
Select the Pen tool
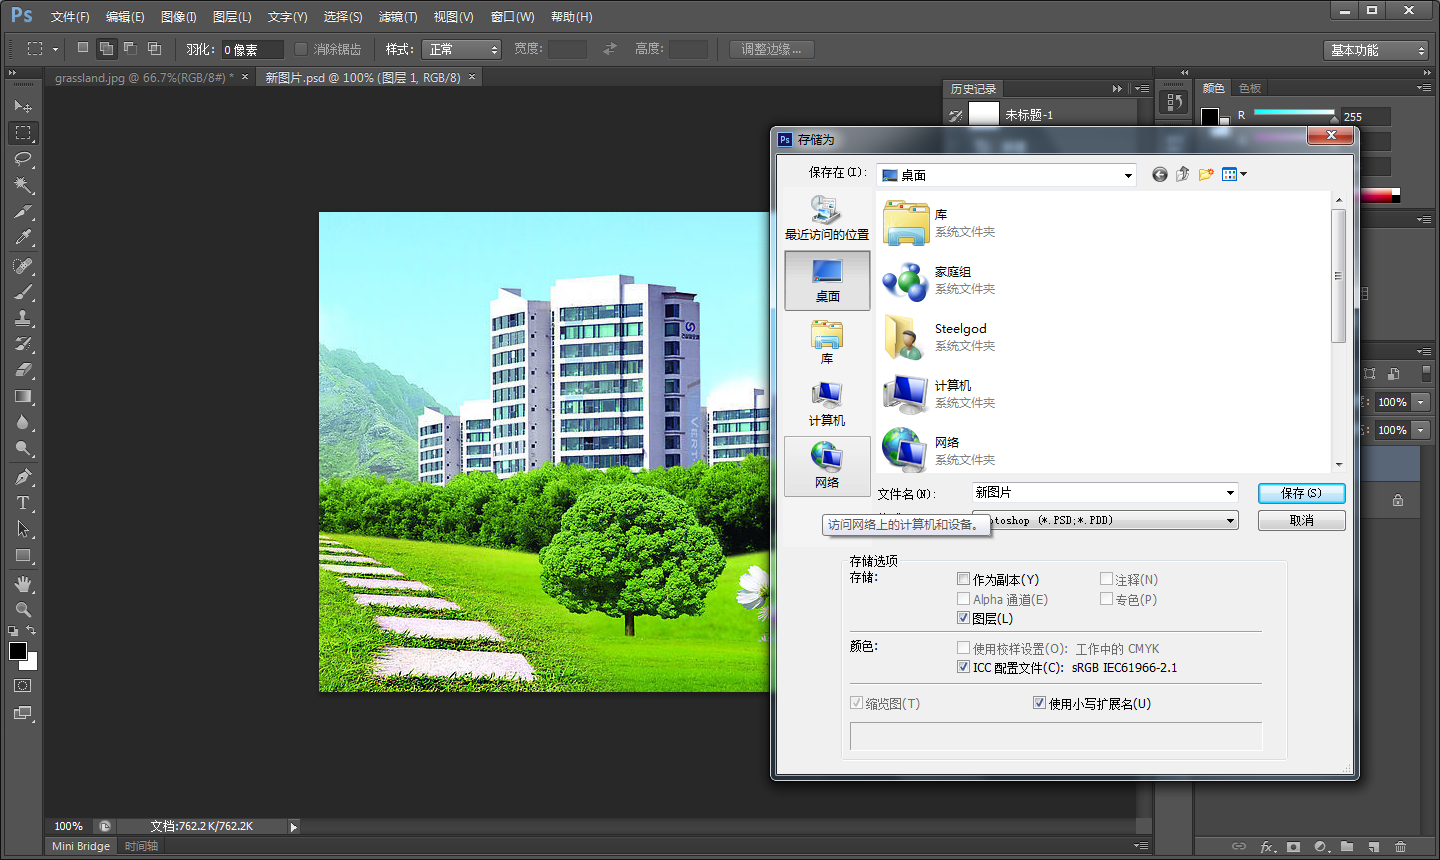[23, 477]
